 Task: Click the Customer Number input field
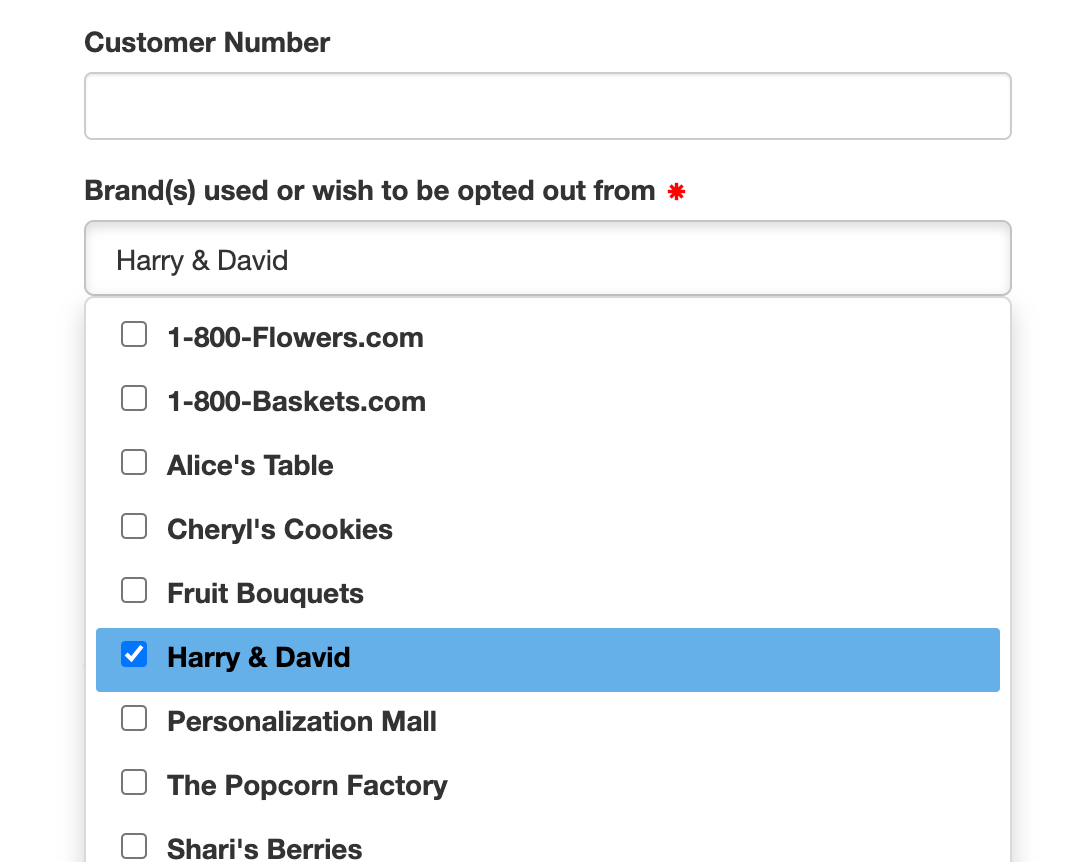coord(547,105)
